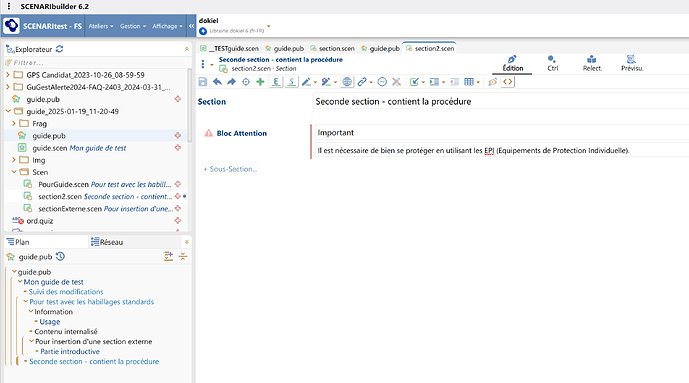Apply the underlined E emphasis style
The height and width of the screenshot is (383, 689).
tap(276, 82)
